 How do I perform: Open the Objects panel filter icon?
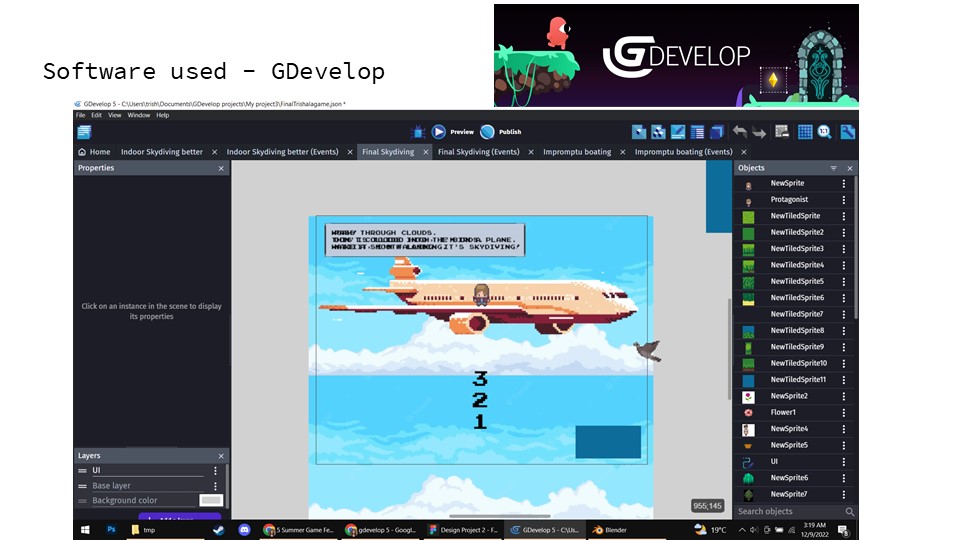833,168
